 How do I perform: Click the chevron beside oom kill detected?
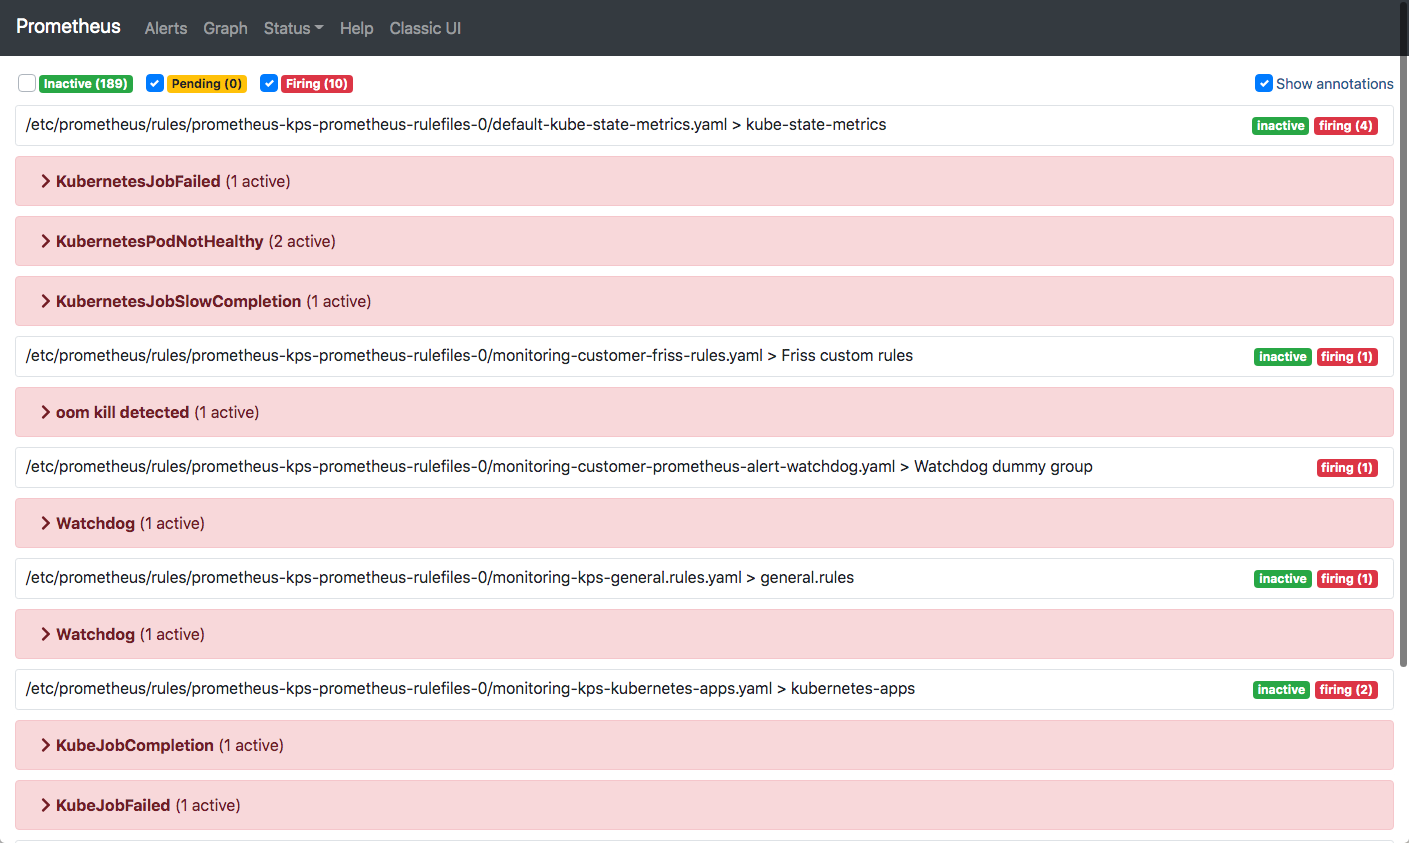(46, 412)
